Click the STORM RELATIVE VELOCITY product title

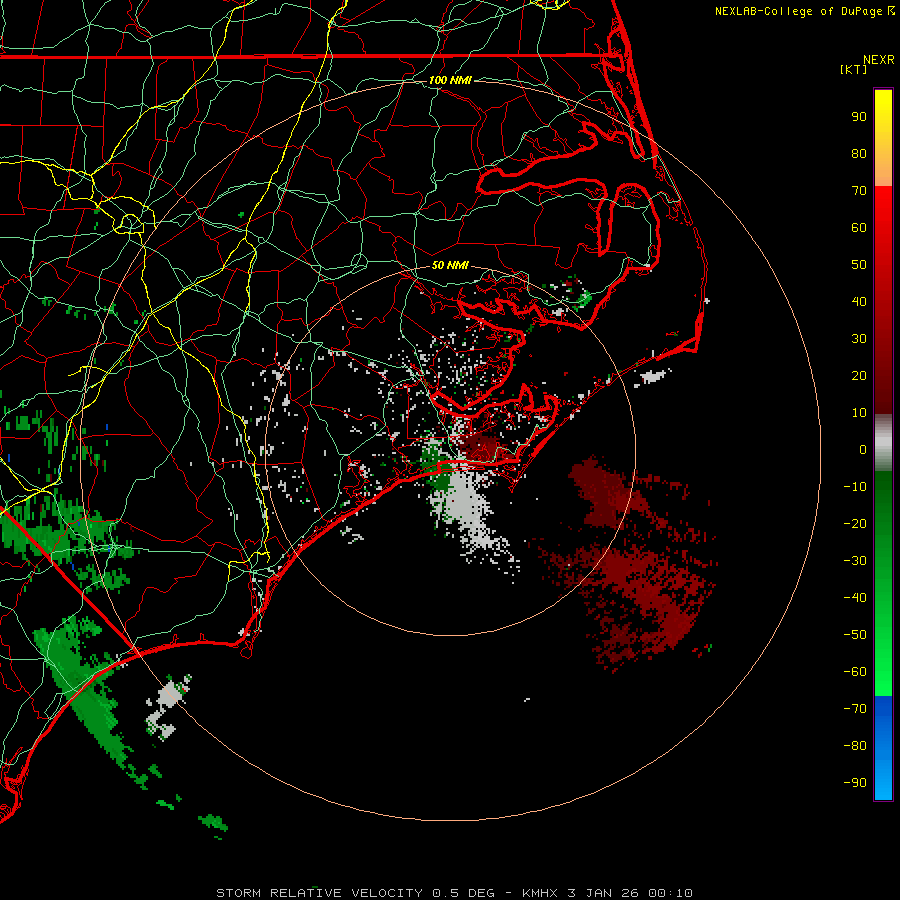click(320, 893)
